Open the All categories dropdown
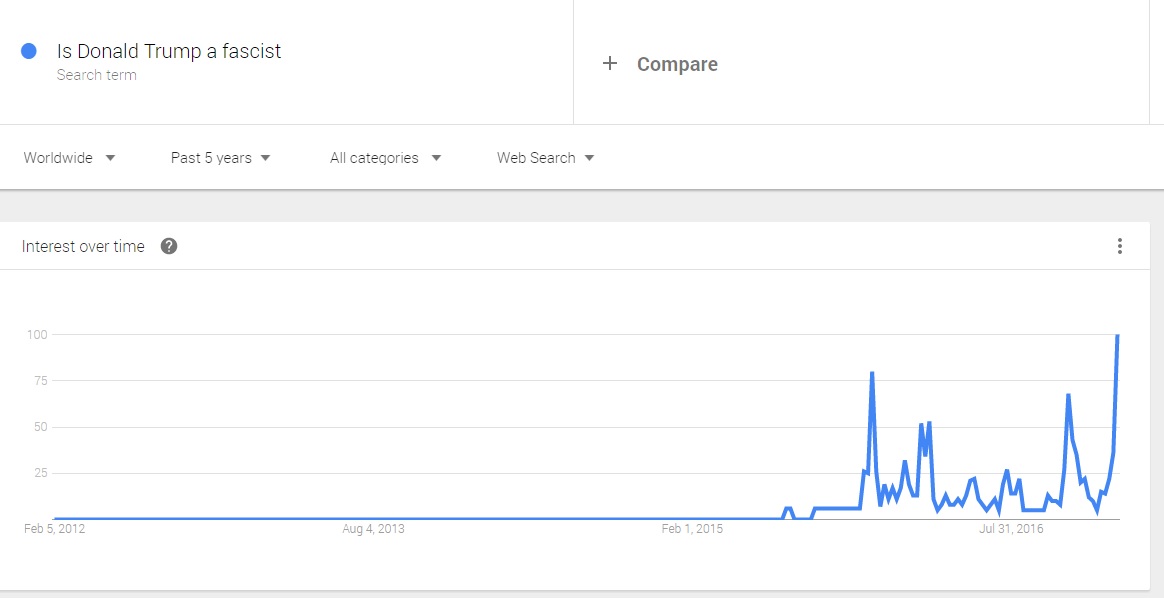Viewport: 1164px width, 598px height. pos(385,158)
